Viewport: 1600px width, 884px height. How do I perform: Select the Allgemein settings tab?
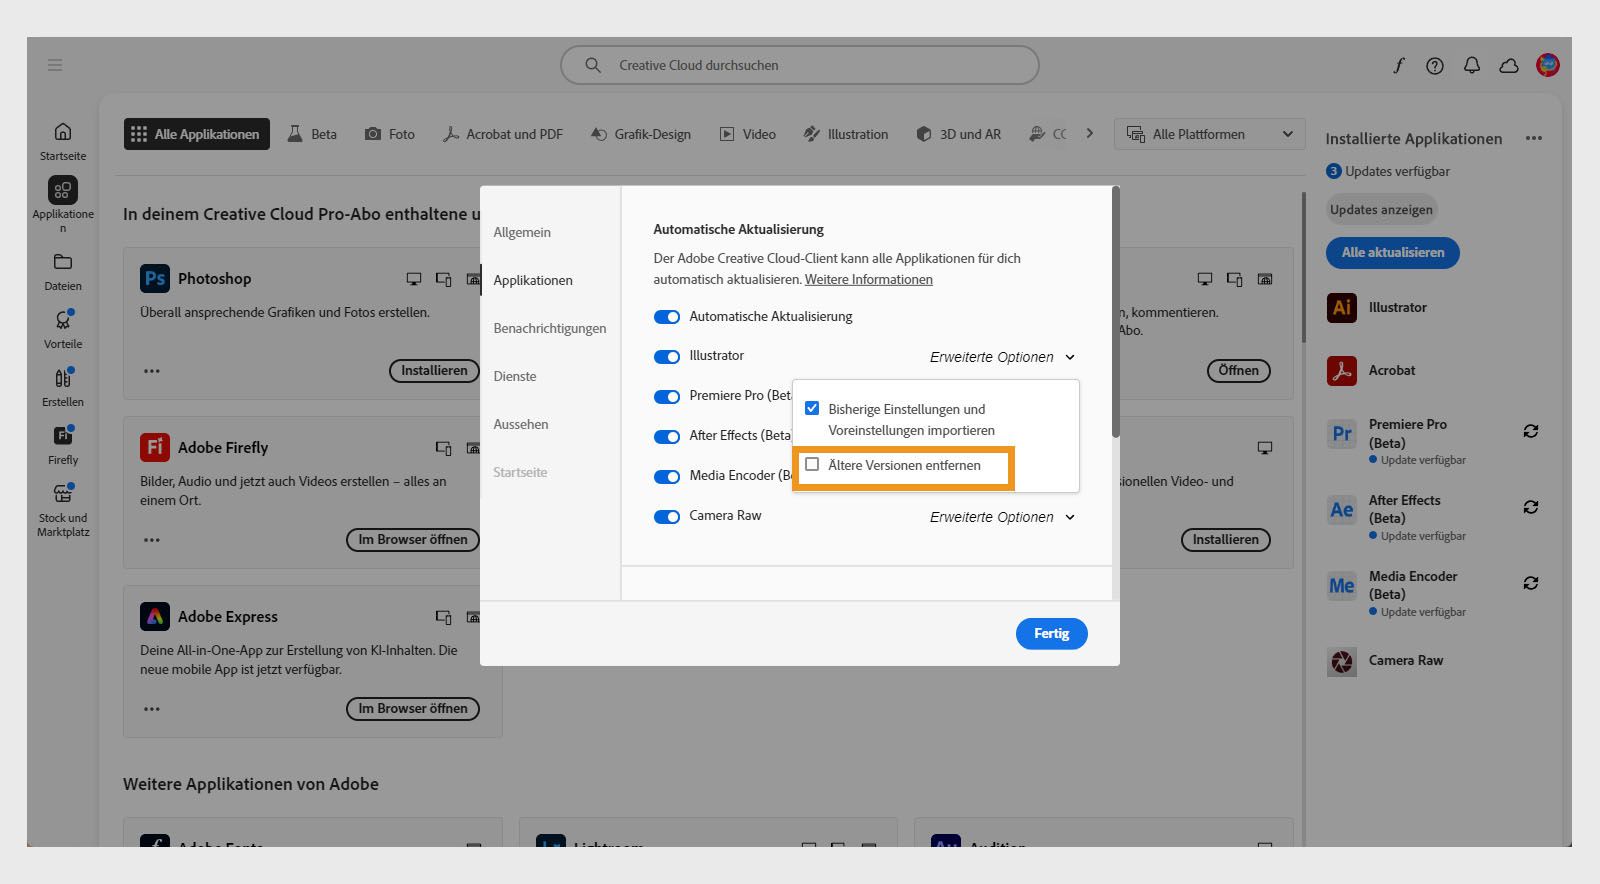pos(522,232)
